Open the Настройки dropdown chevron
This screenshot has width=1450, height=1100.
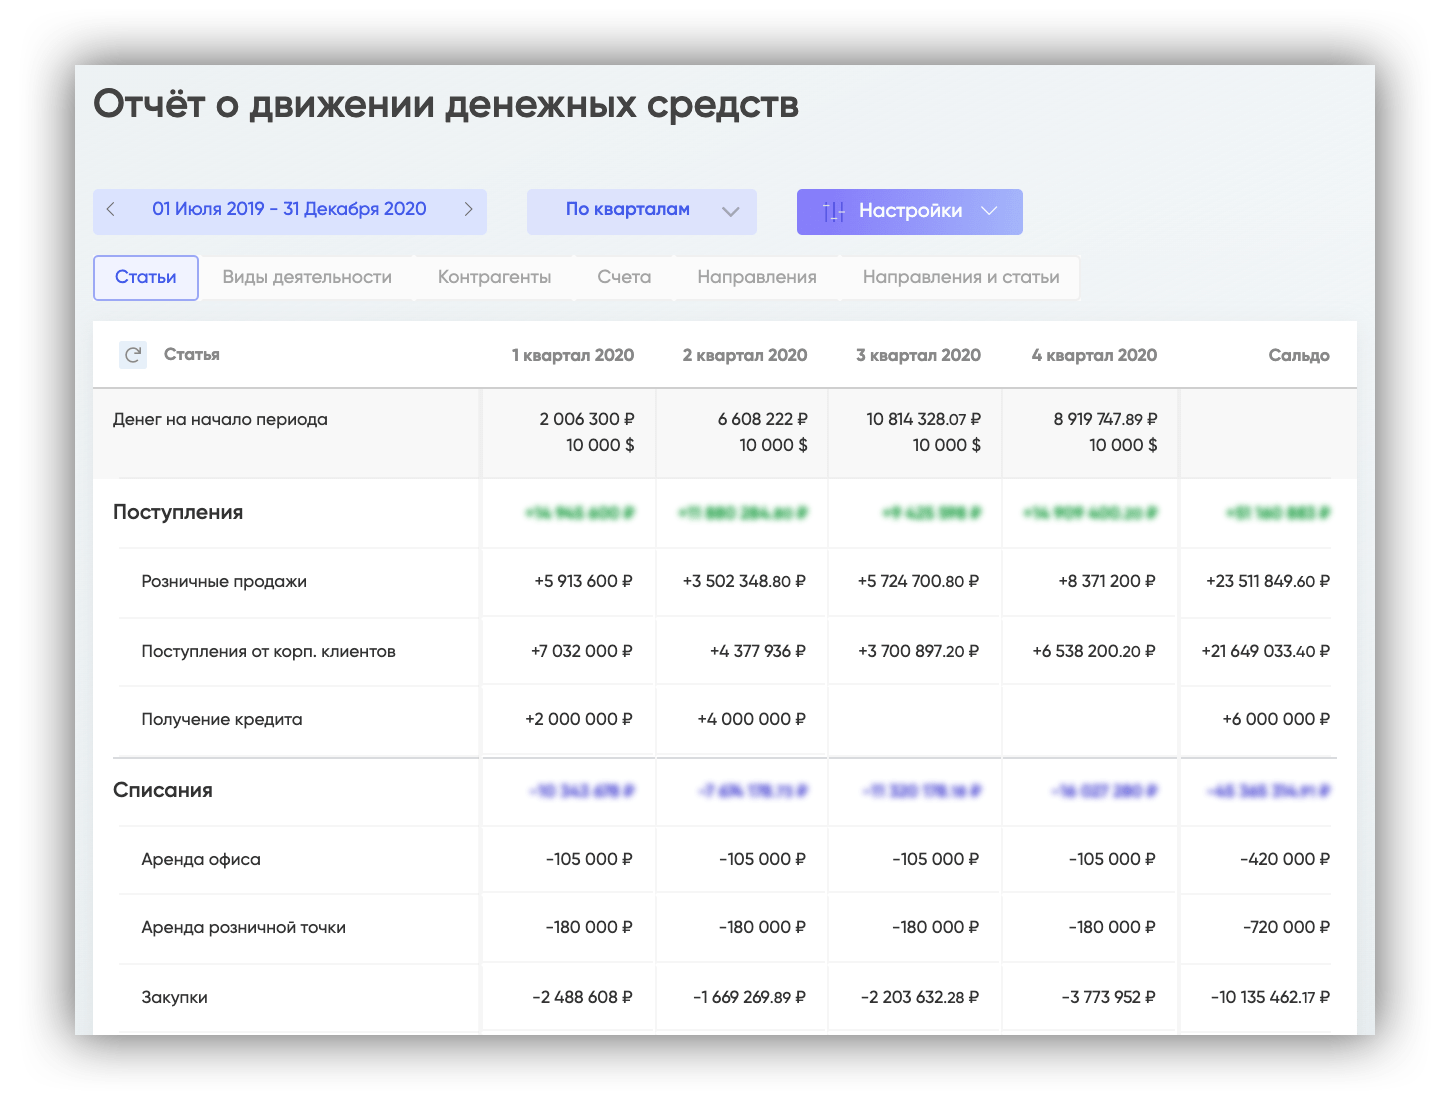tap(989, 212)
